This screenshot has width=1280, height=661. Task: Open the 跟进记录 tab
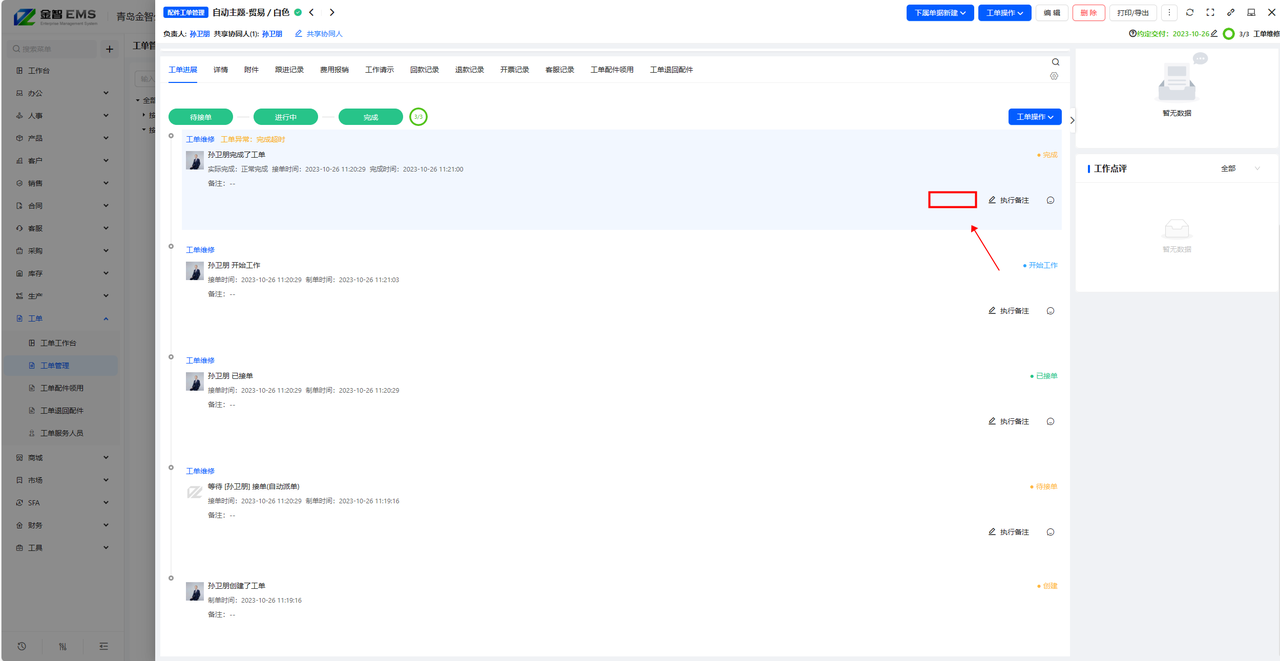[x=290, y=70]
